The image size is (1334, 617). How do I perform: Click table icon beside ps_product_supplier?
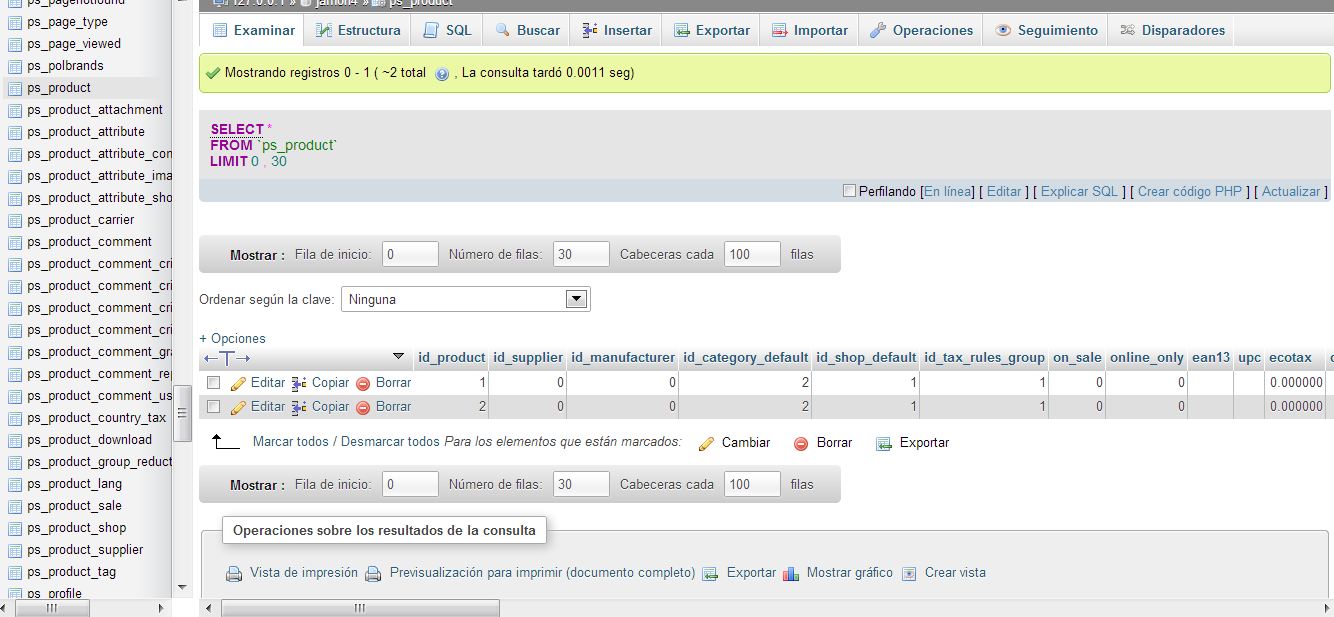click(14, 550)
